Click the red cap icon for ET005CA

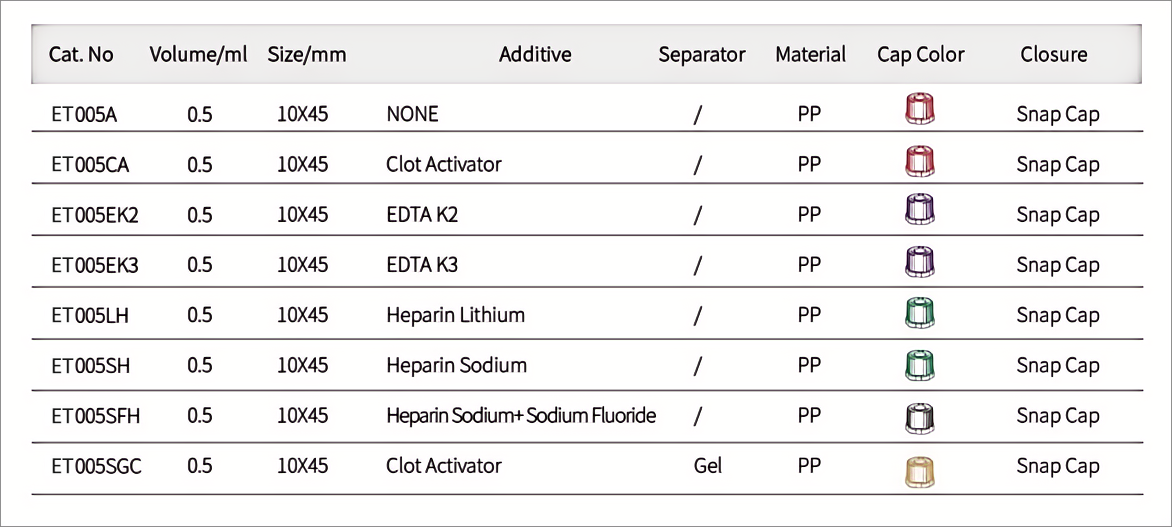coord(918,159)
